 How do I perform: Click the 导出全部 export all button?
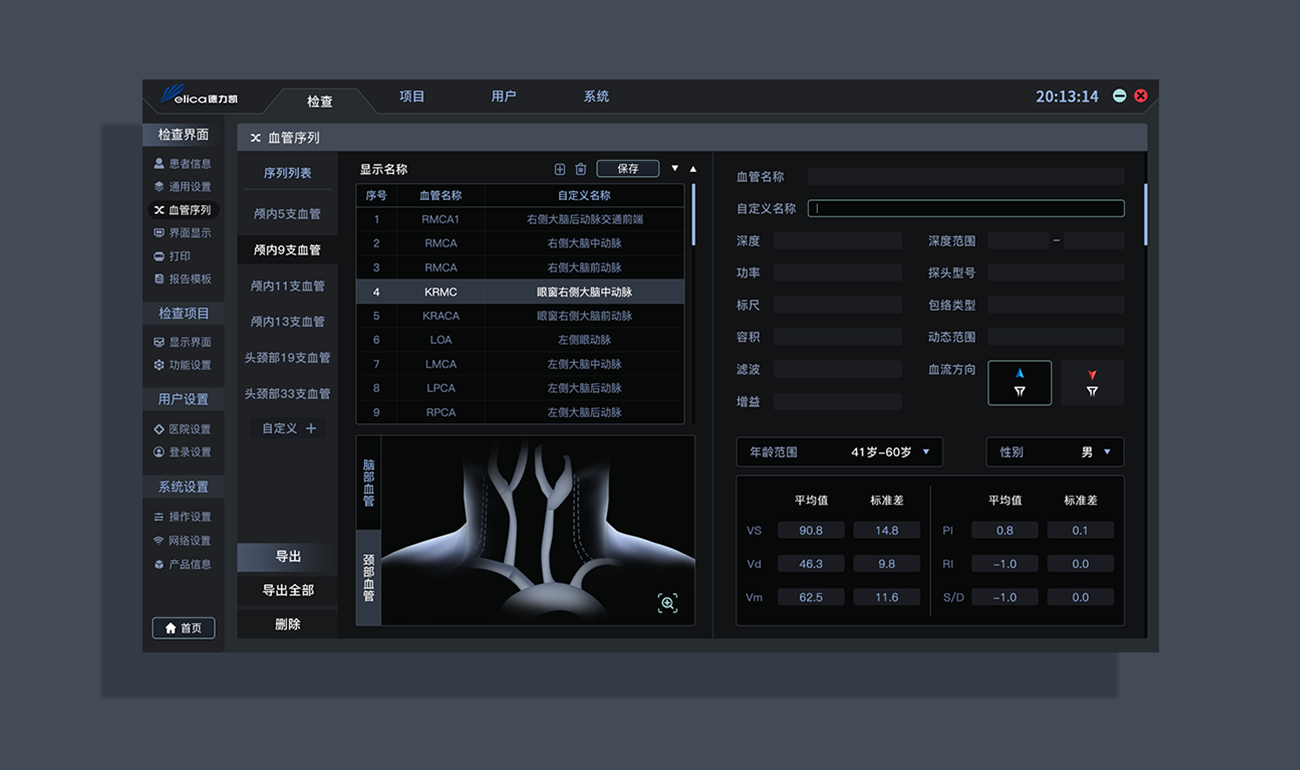pos(287,590)
